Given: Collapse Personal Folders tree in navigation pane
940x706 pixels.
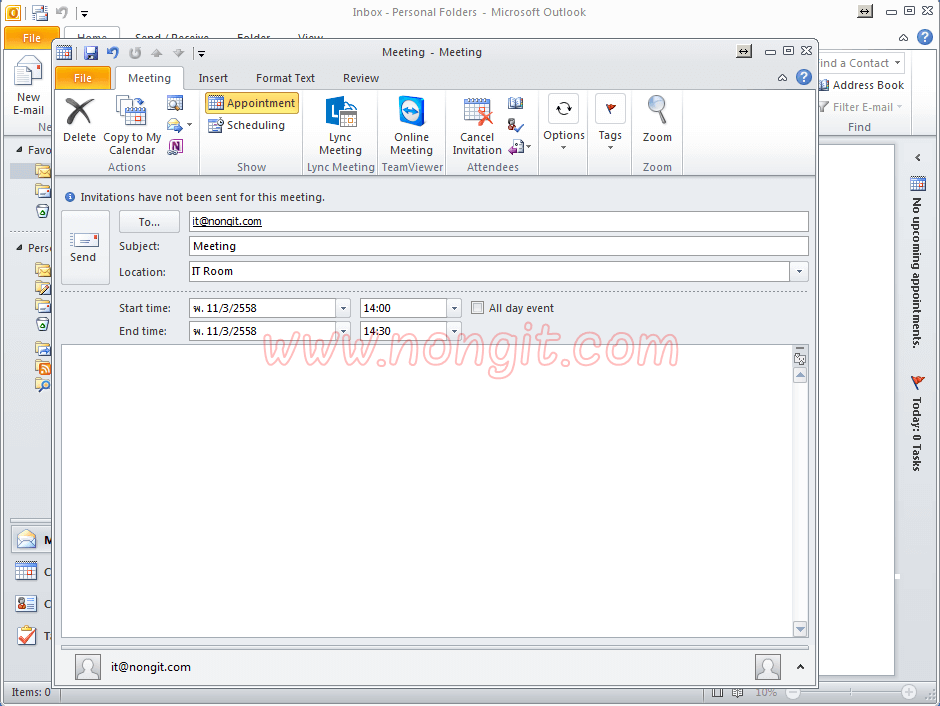Looking at the screenshot, I should click(x=19, y=248).
